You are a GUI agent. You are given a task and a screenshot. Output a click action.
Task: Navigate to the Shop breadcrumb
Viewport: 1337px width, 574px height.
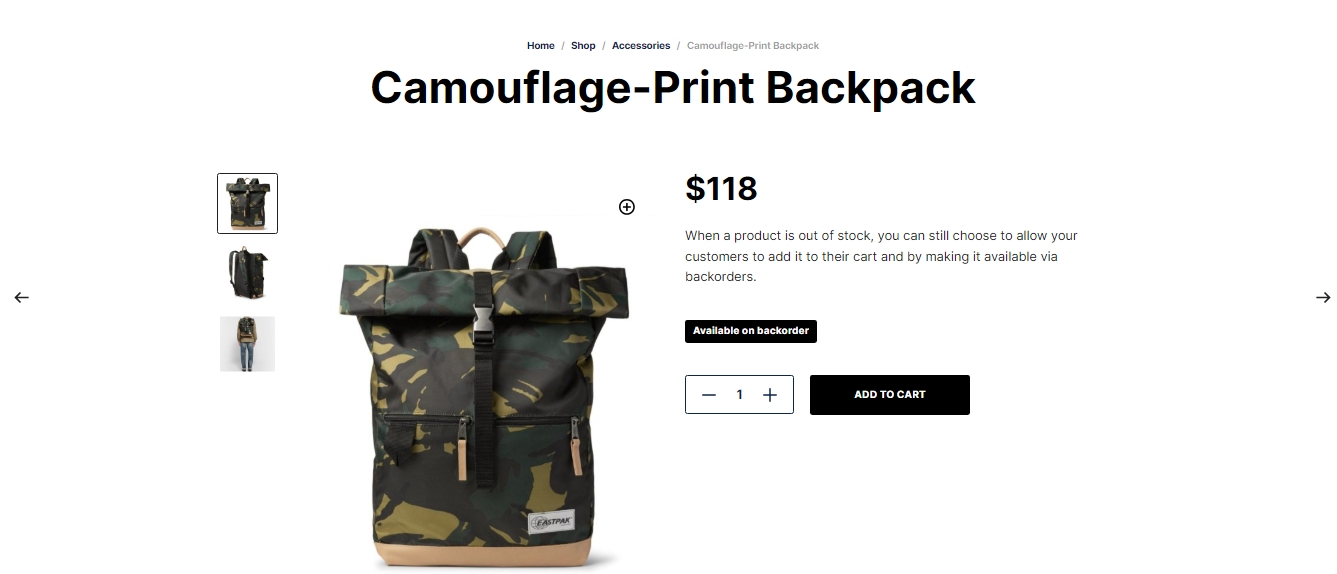tap(583, 46)
